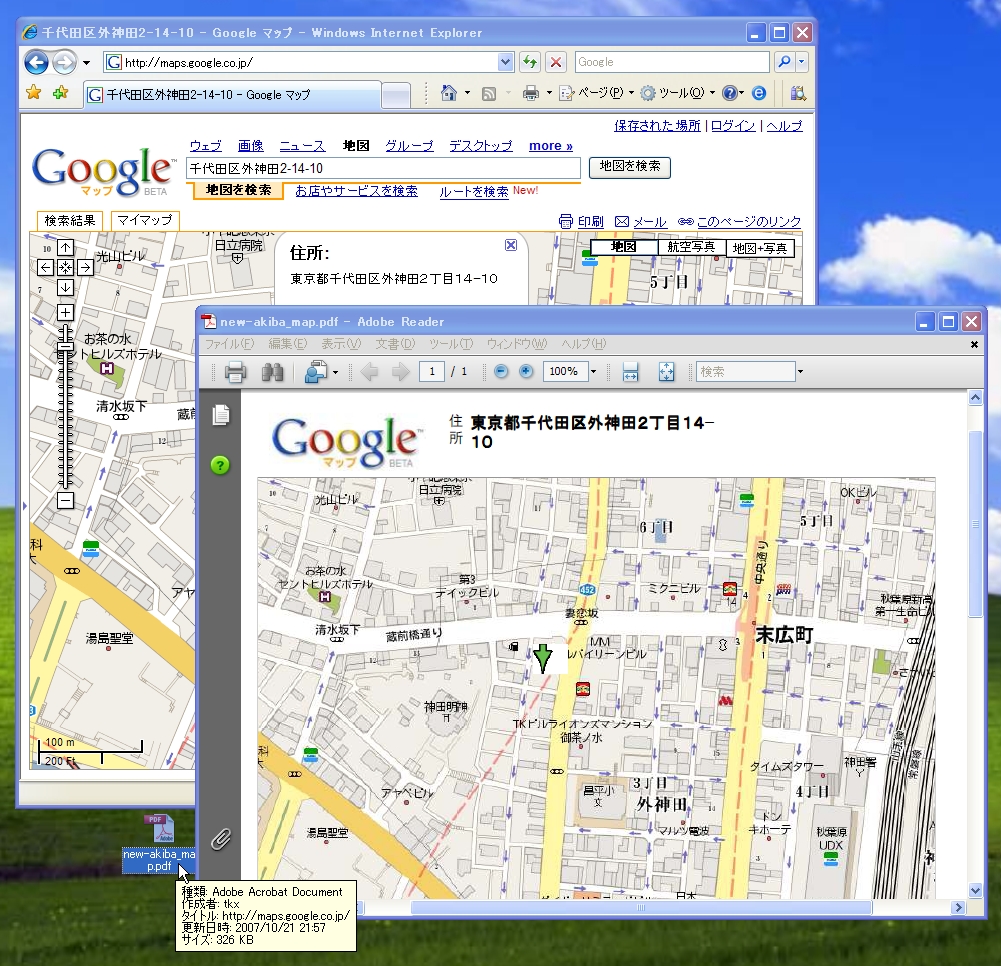
Task: Click the Adobe Reader fit width icon
Action: (x=630, y=372)
